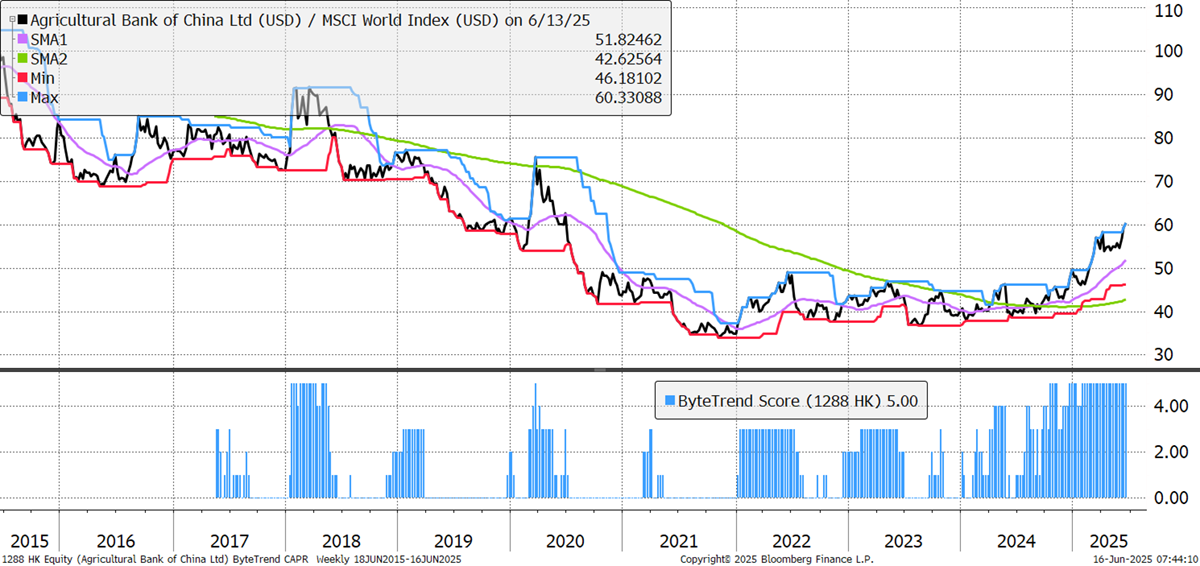Click the 2021 year label on time axis
Viewport: 1200px width, 566px height.
point(679,540)
